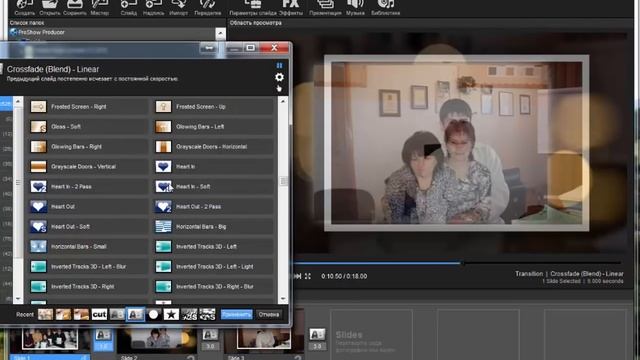
Task: Click the preview playback progress bar
Action: point(457,263)
